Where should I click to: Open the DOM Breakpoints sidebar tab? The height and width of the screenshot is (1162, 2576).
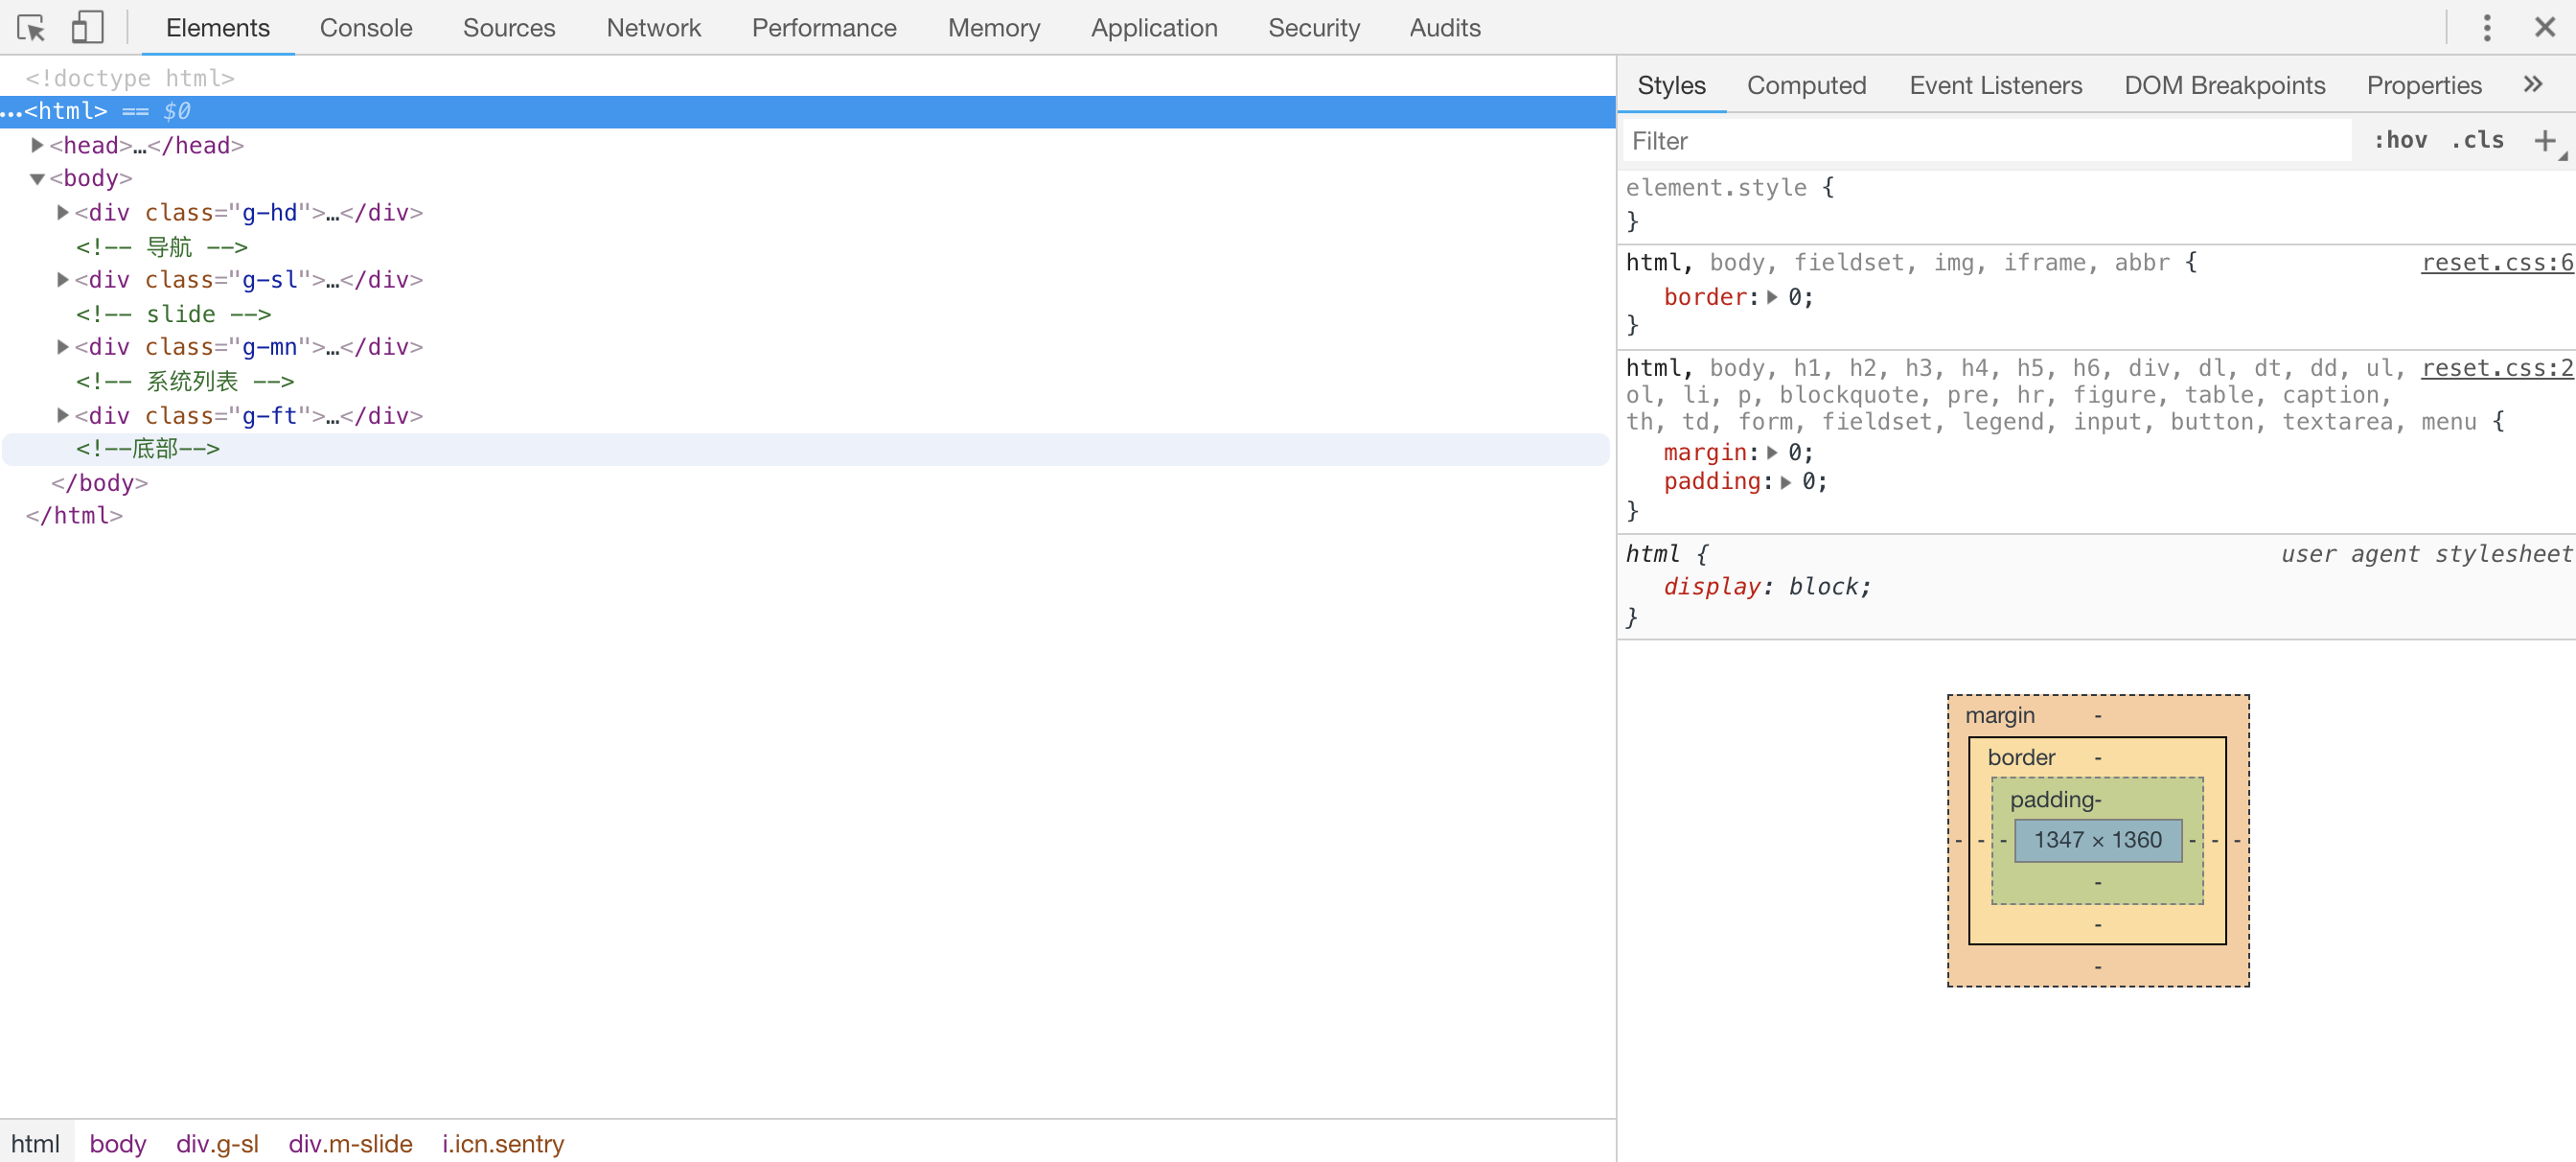[x=2224, y=85]
